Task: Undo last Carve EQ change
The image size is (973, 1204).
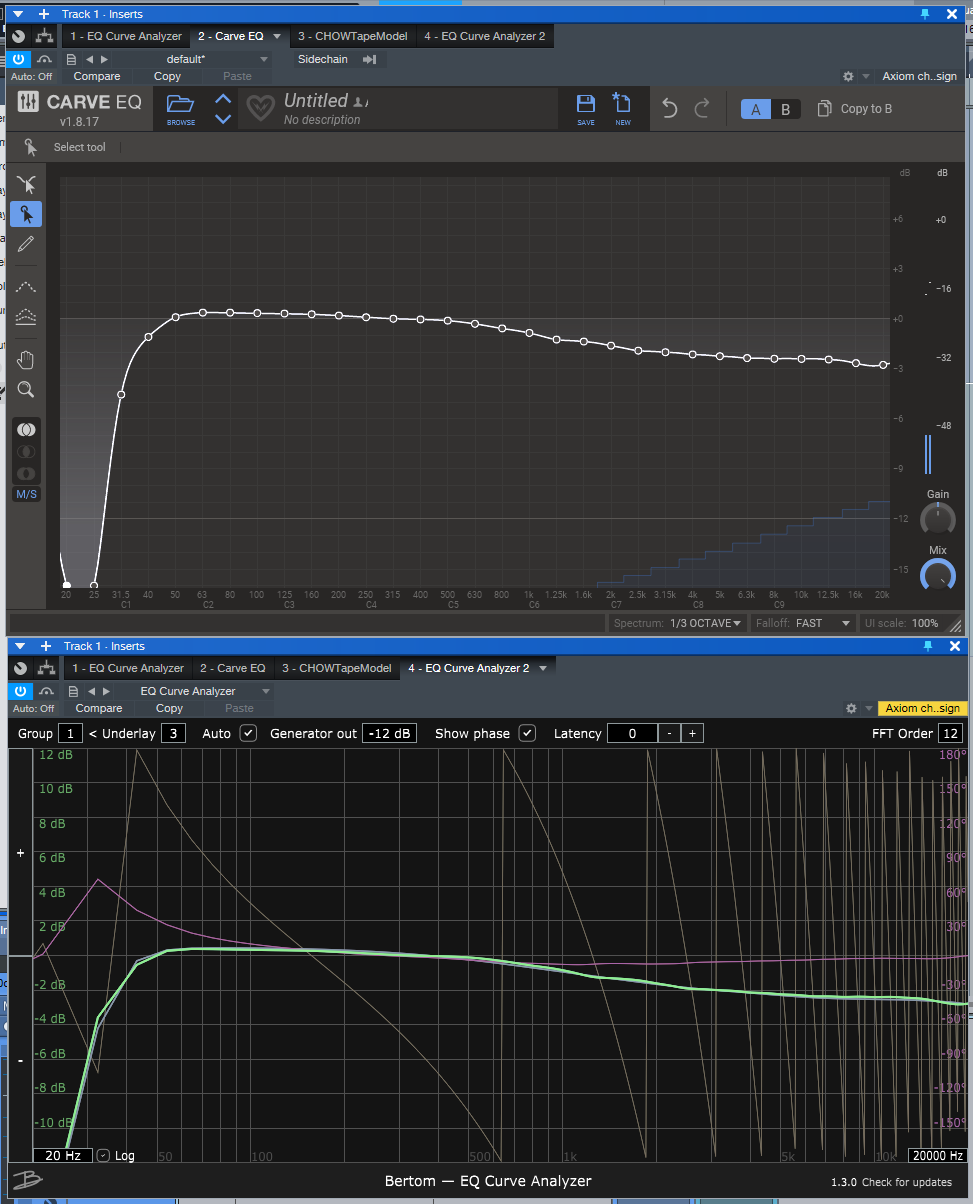Action: (x=670, y=109)
